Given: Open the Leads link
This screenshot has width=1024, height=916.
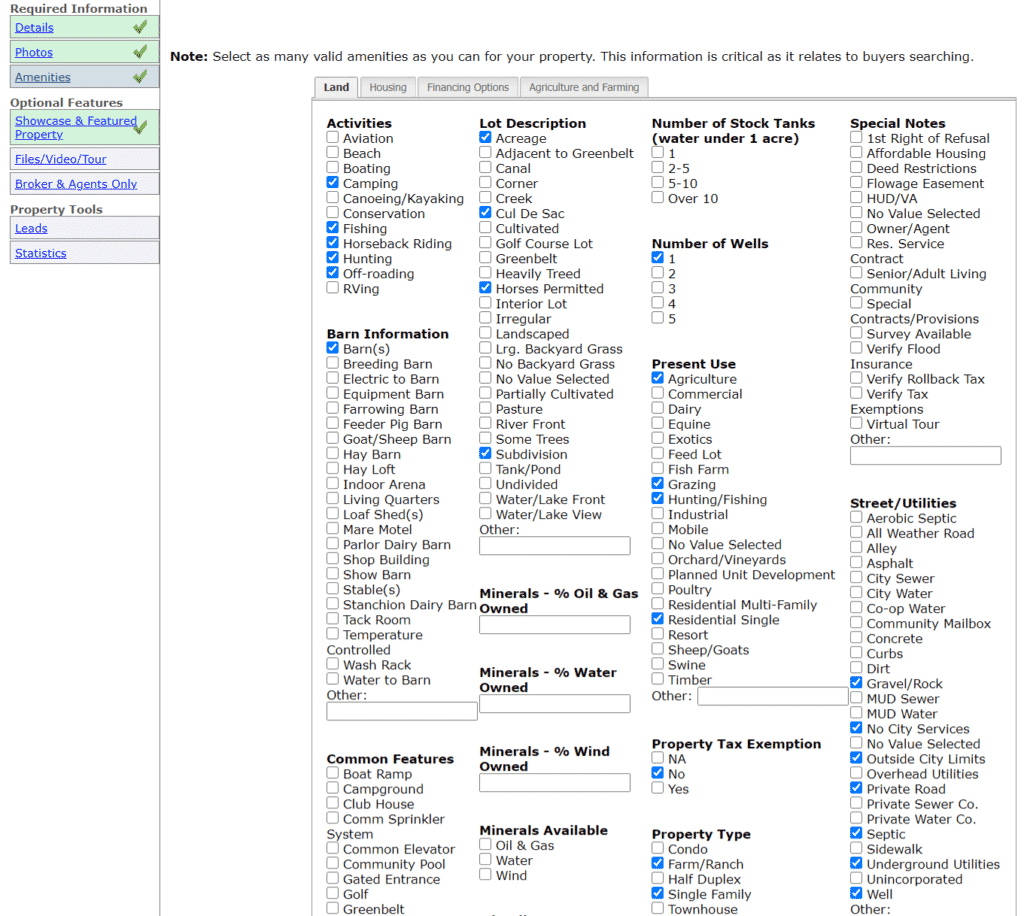Looking at the screenshot, I should pos(31,229).
